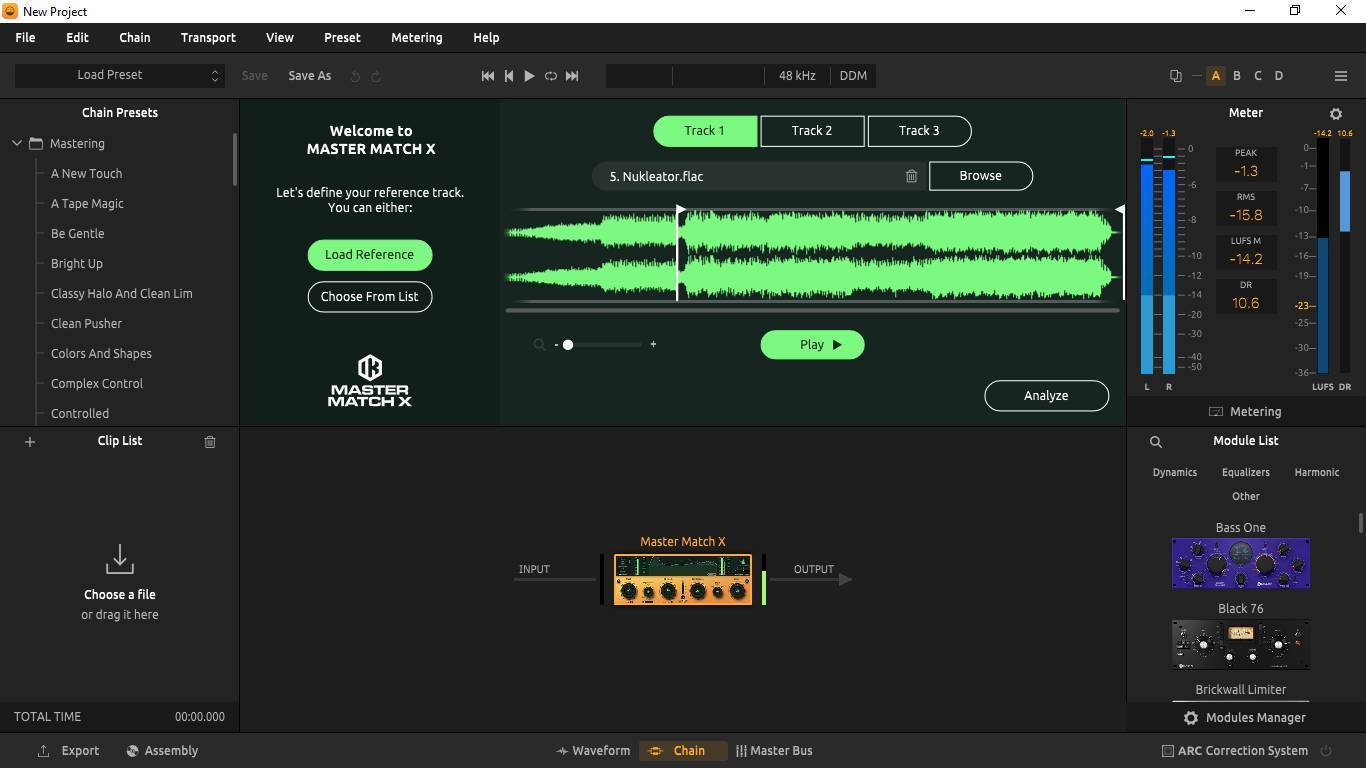Viewport: 1366px width, 768px height.
Task: Click the hamburger menu icon top right
Action: point(1341,76)
